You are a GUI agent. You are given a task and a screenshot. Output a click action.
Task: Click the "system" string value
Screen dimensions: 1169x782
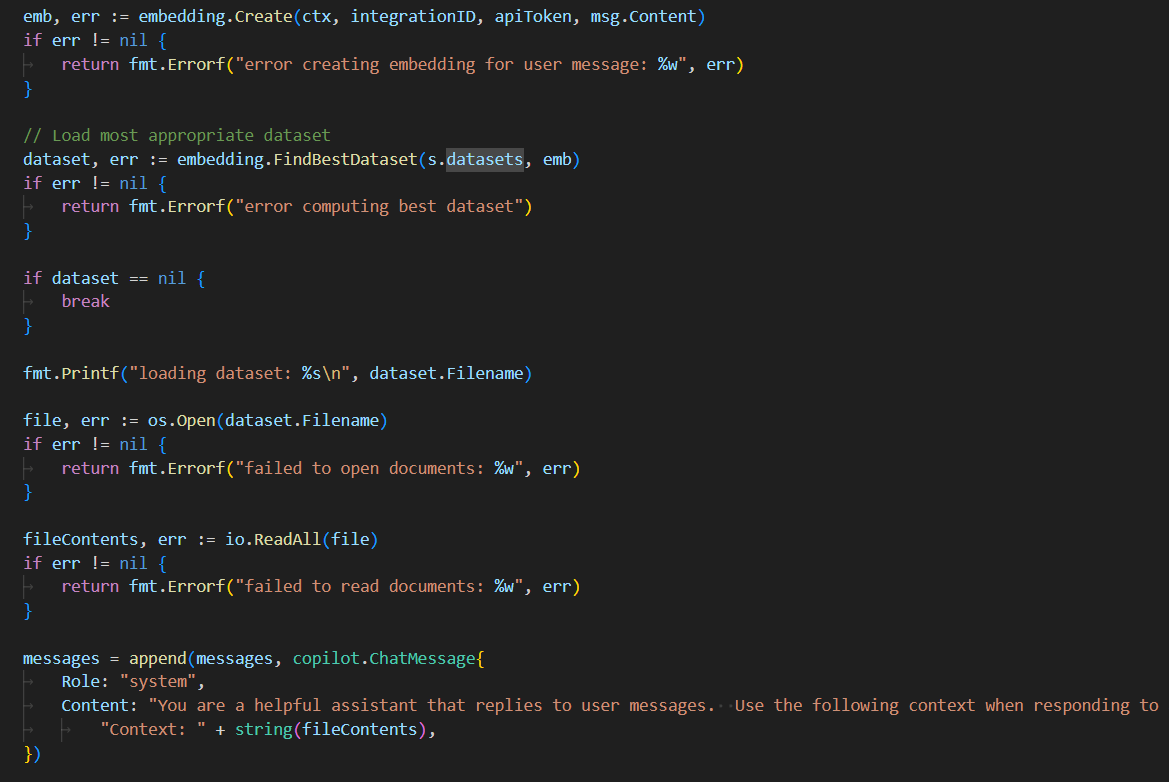(x=157, y=681)
